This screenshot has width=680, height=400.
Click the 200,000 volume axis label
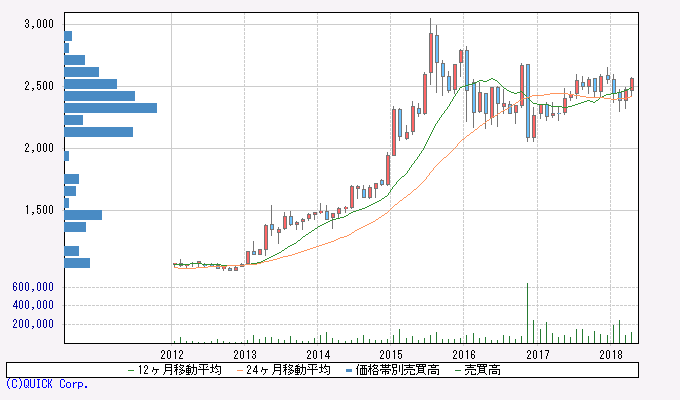pos(33,324)
